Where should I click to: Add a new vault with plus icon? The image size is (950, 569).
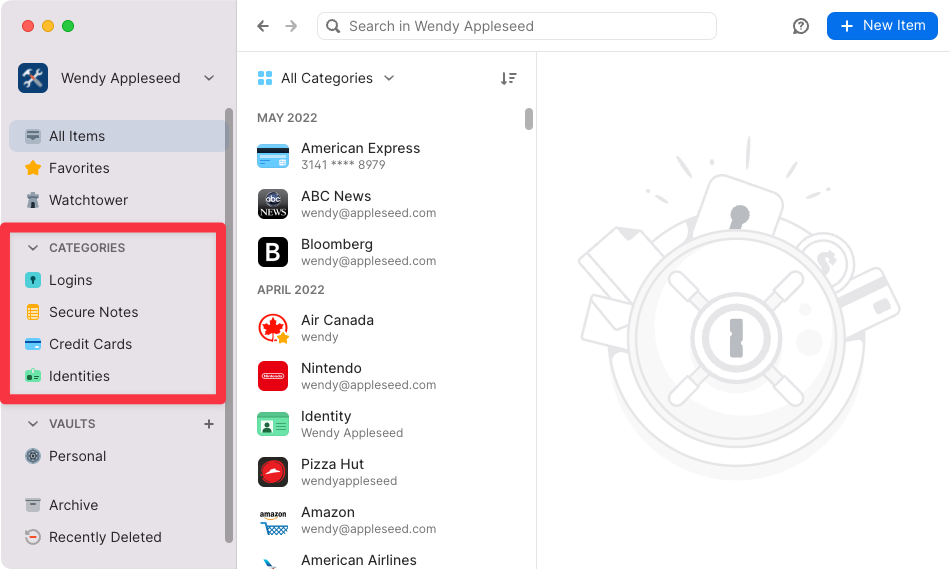[209, 424]
